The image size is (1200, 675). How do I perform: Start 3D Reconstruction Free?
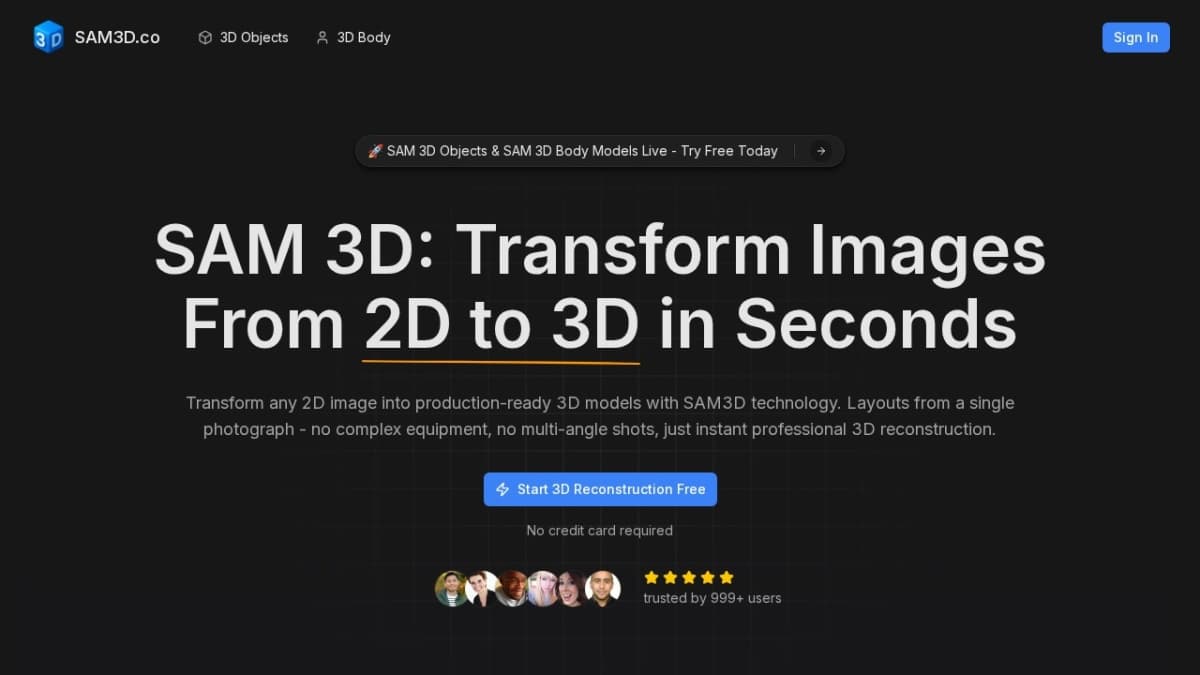(600, 489)
